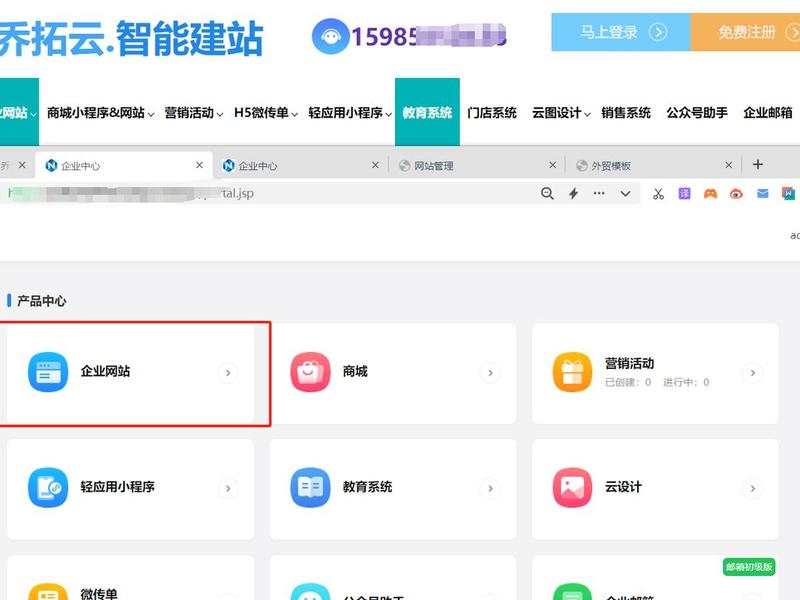Open 商城小程序&网站 dropdown menu

(101, 113)
